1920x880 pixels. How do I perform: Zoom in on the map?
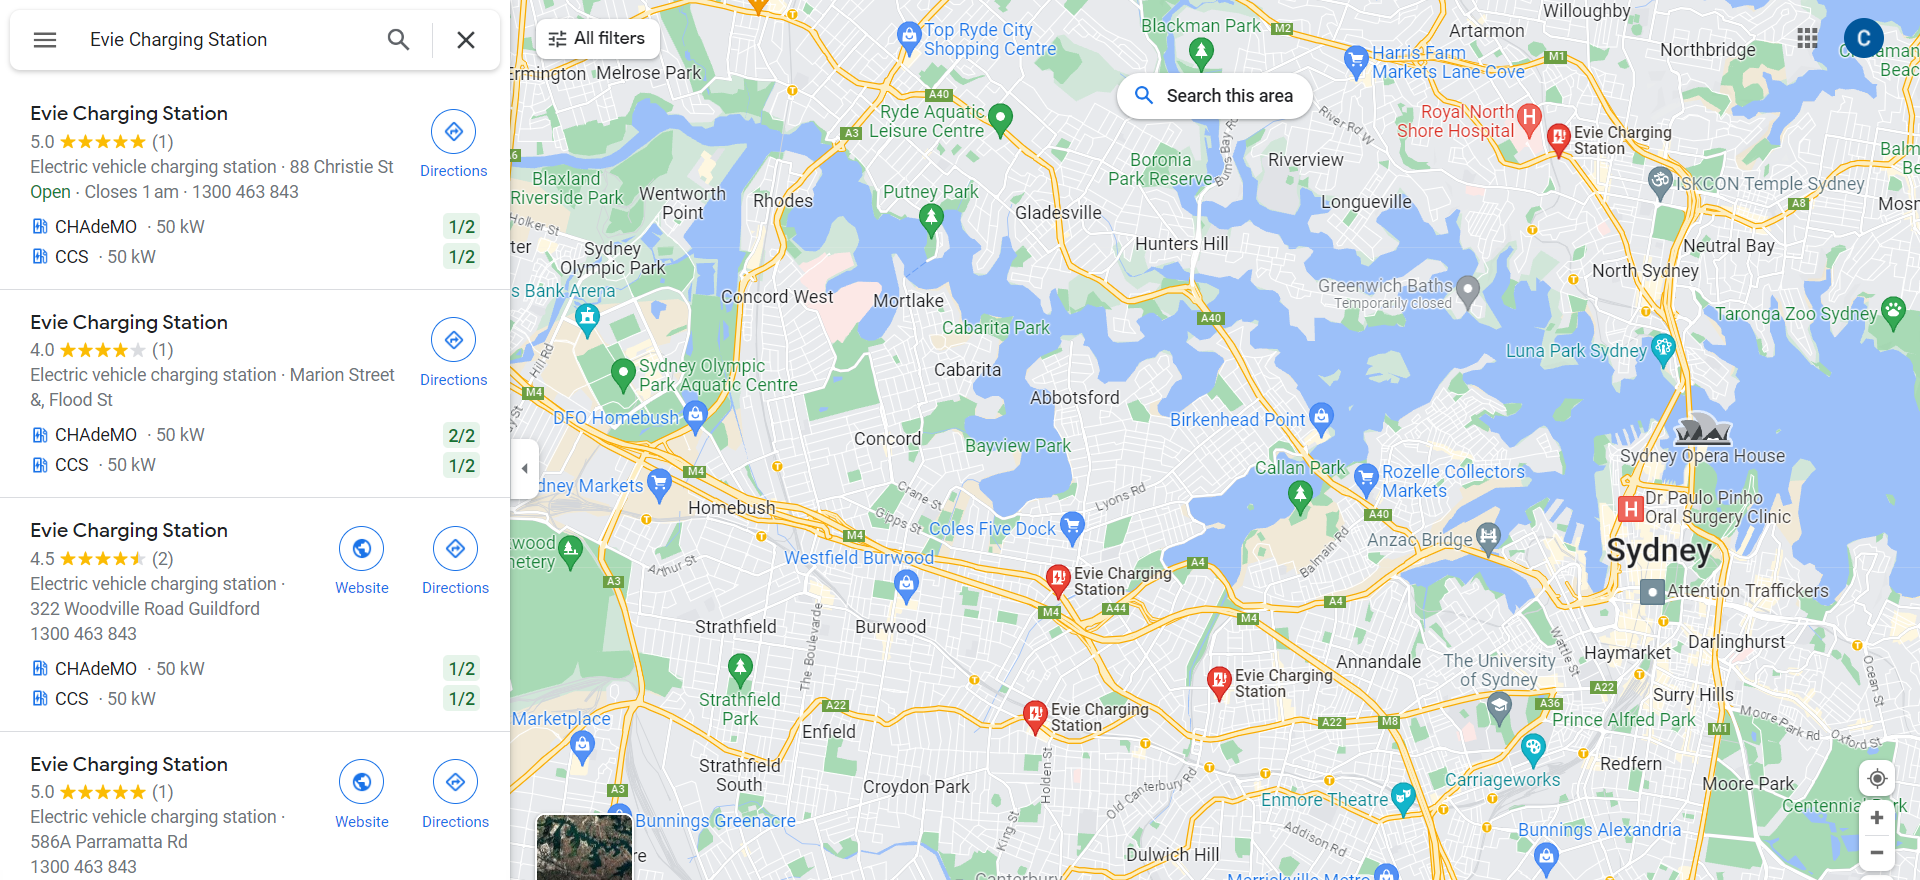(1877, 818)
